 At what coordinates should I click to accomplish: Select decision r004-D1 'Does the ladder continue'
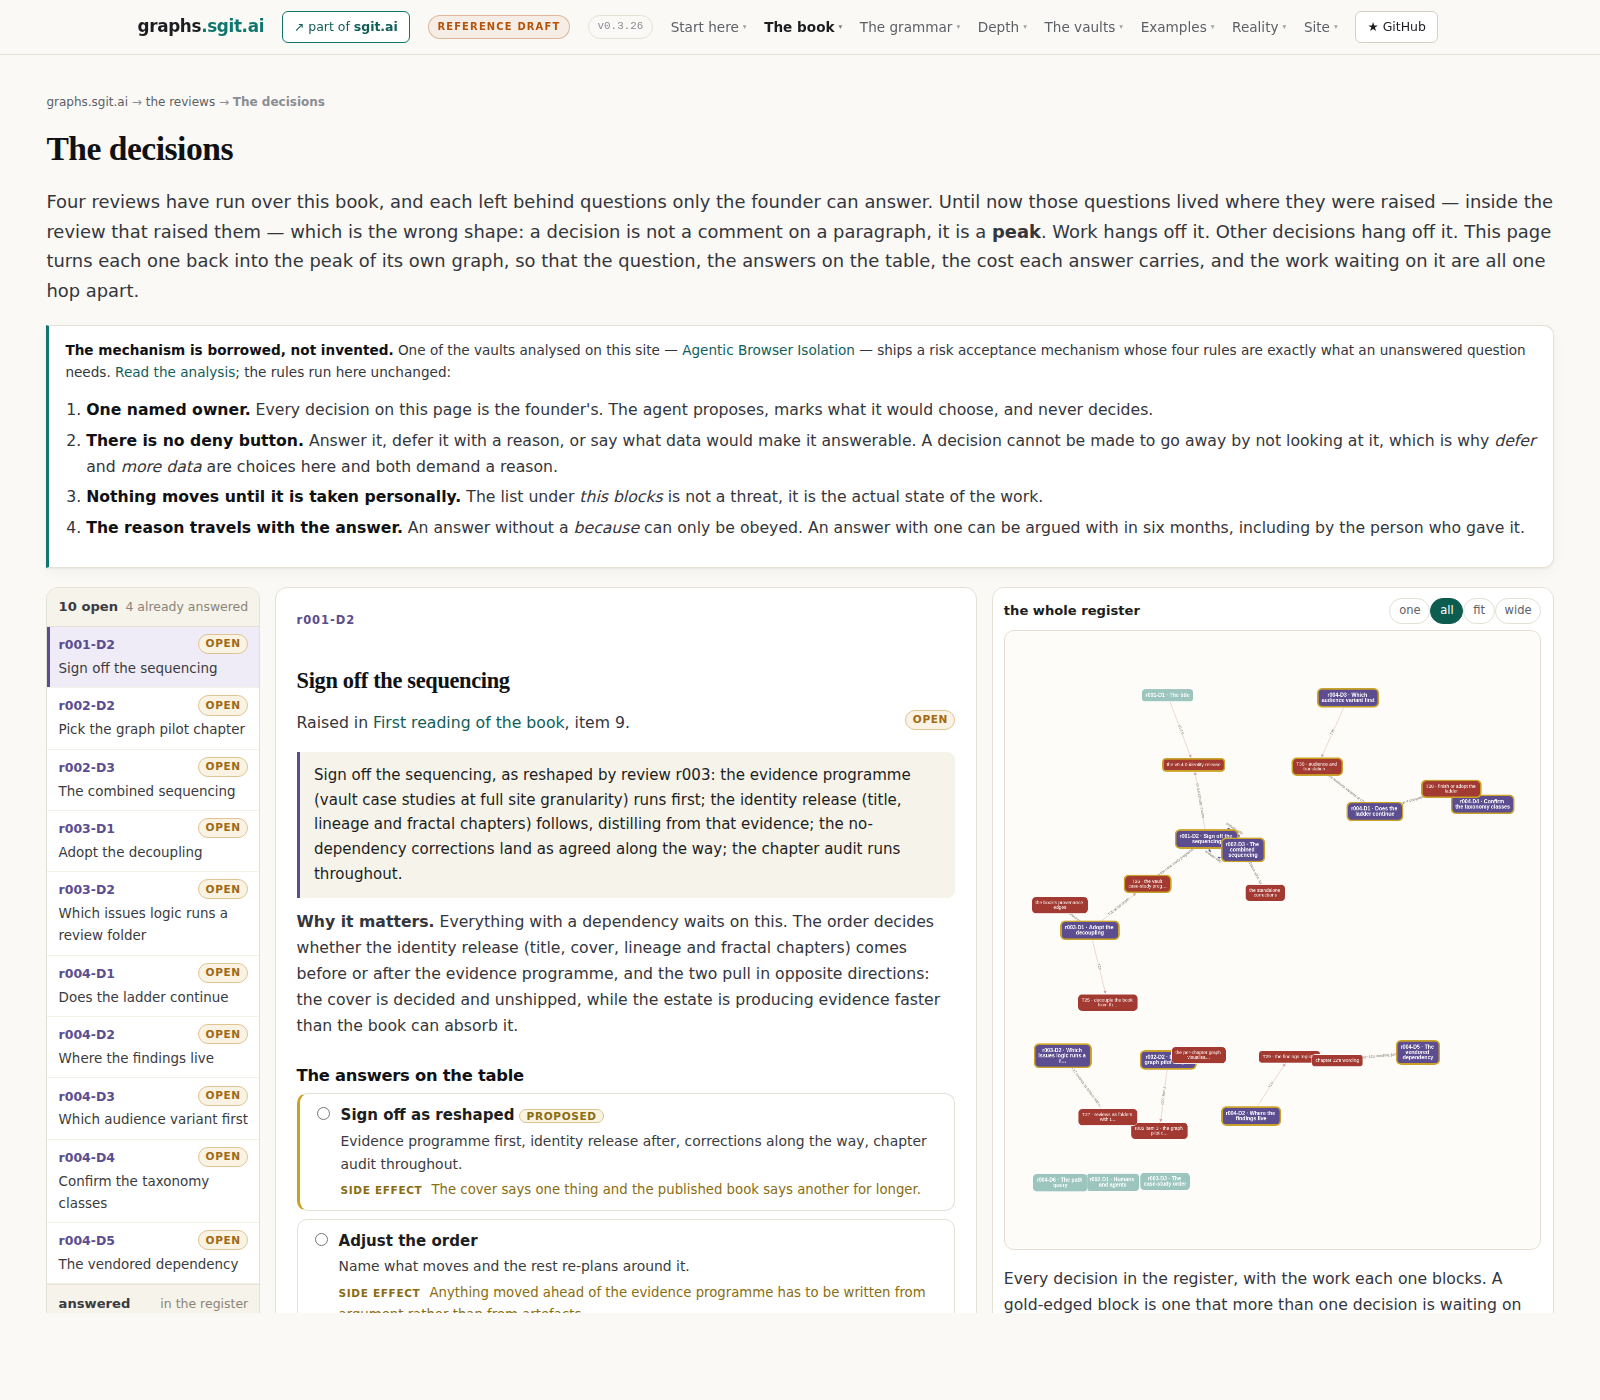[153, 986]
